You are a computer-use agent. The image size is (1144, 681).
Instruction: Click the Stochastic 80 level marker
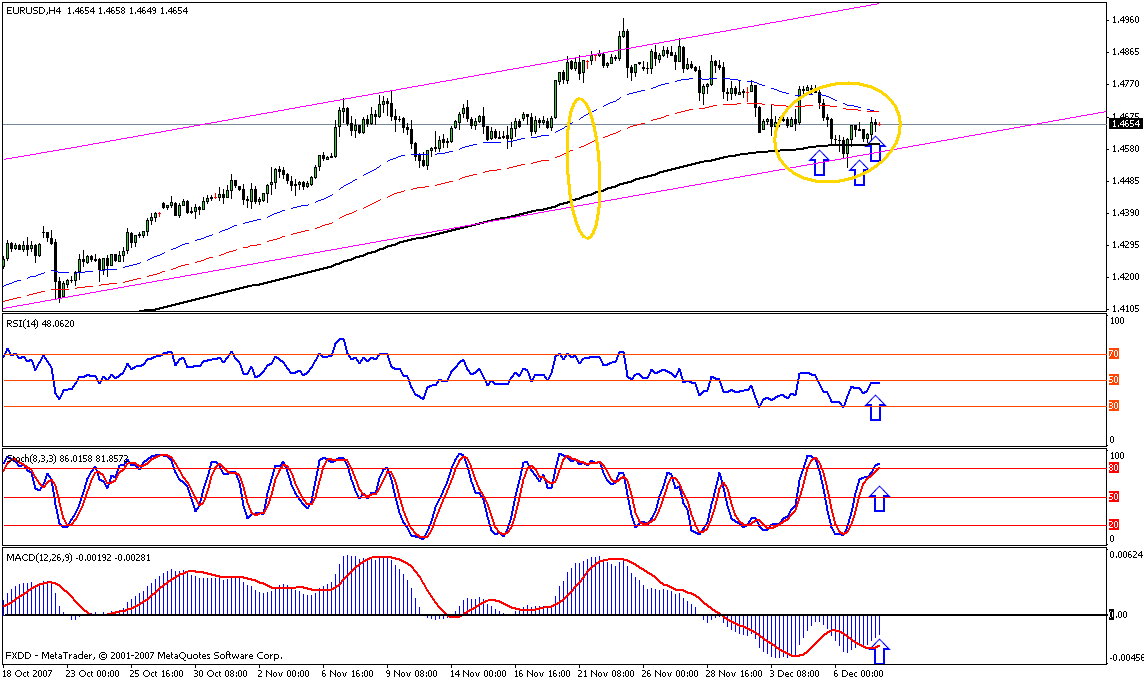(1113, 468)
